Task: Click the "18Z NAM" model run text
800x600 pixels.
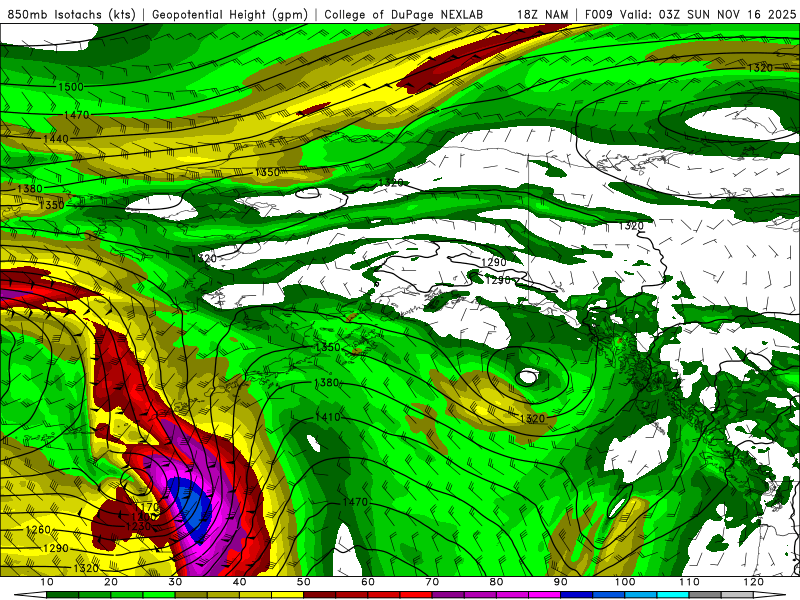Action: pyautogui.click(x=542, y=14)
